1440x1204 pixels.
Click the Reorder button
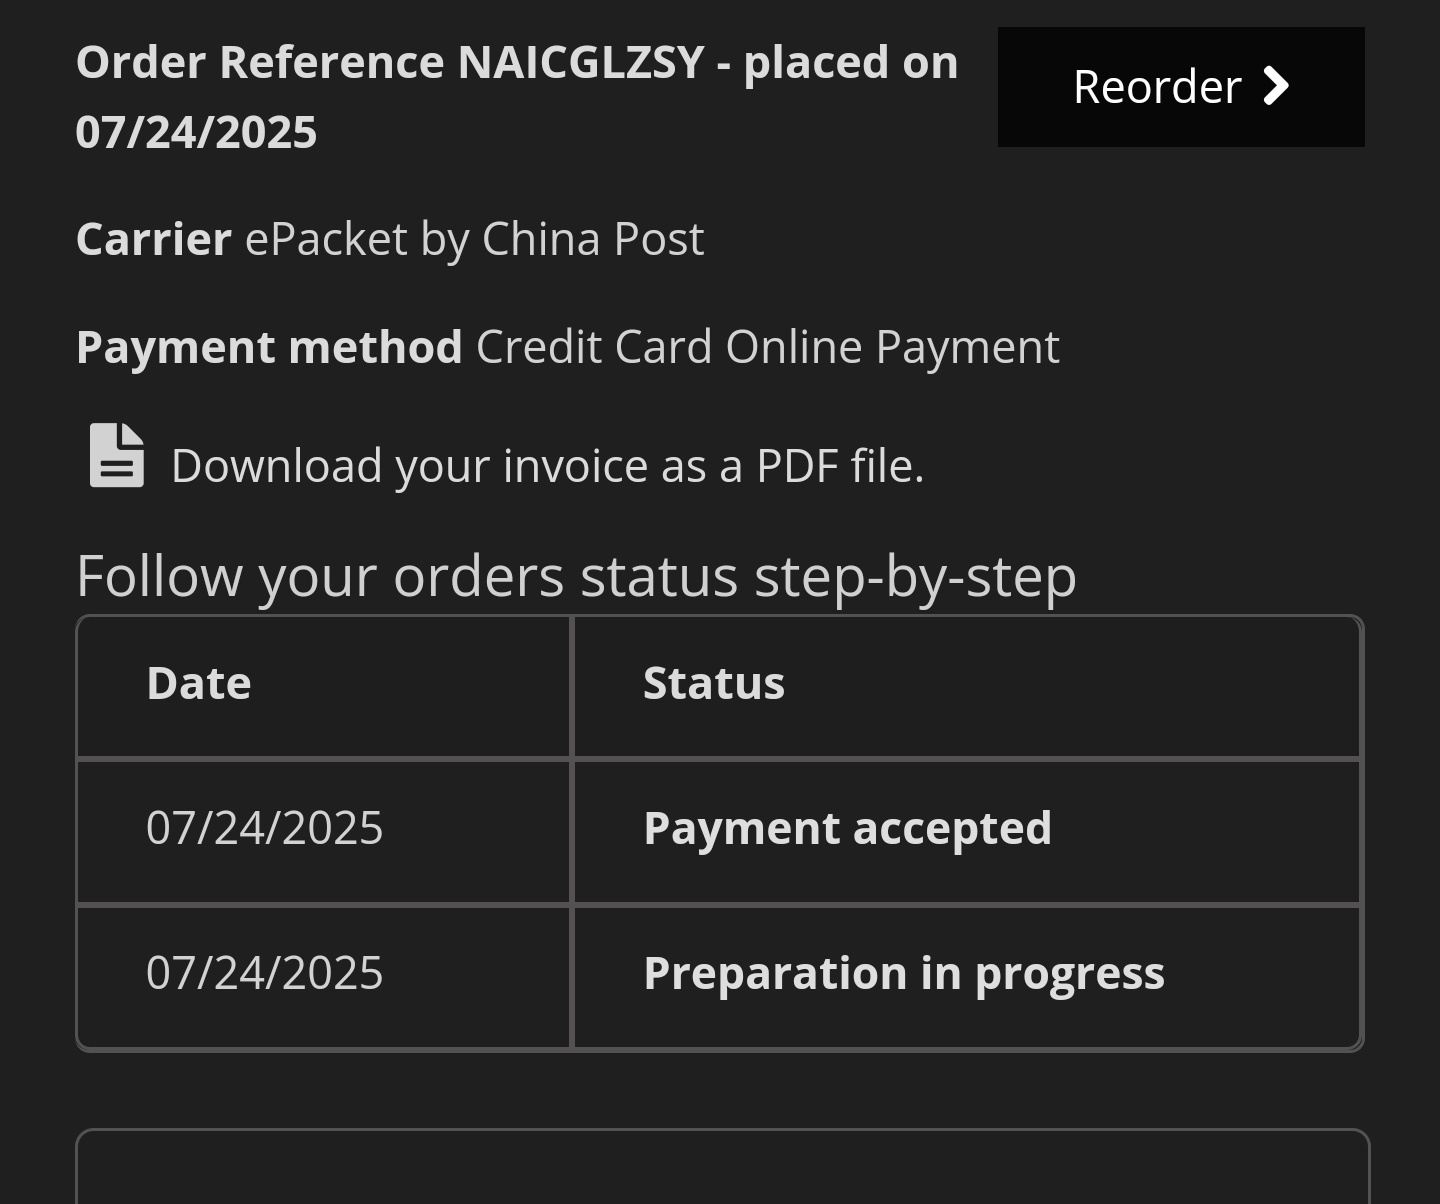coord(1181,87)
